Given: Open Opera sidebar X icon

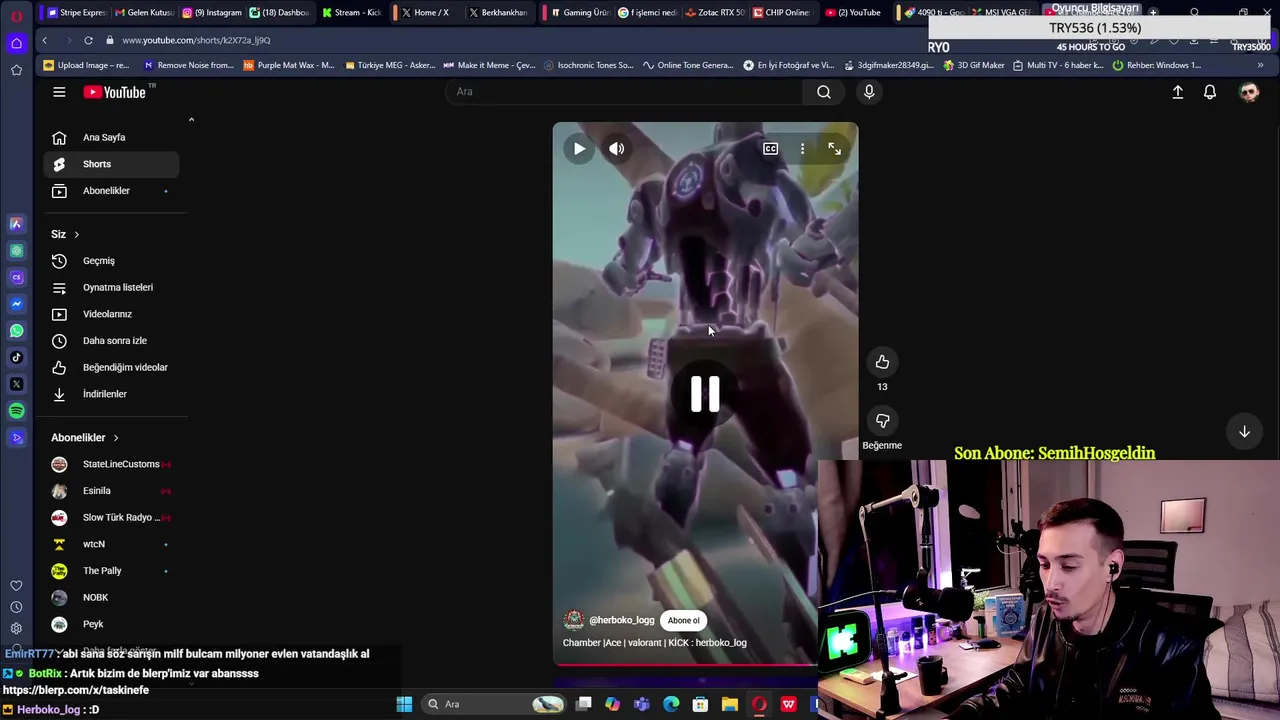Looking at the screenshot, I should click(x=16, y=384).
